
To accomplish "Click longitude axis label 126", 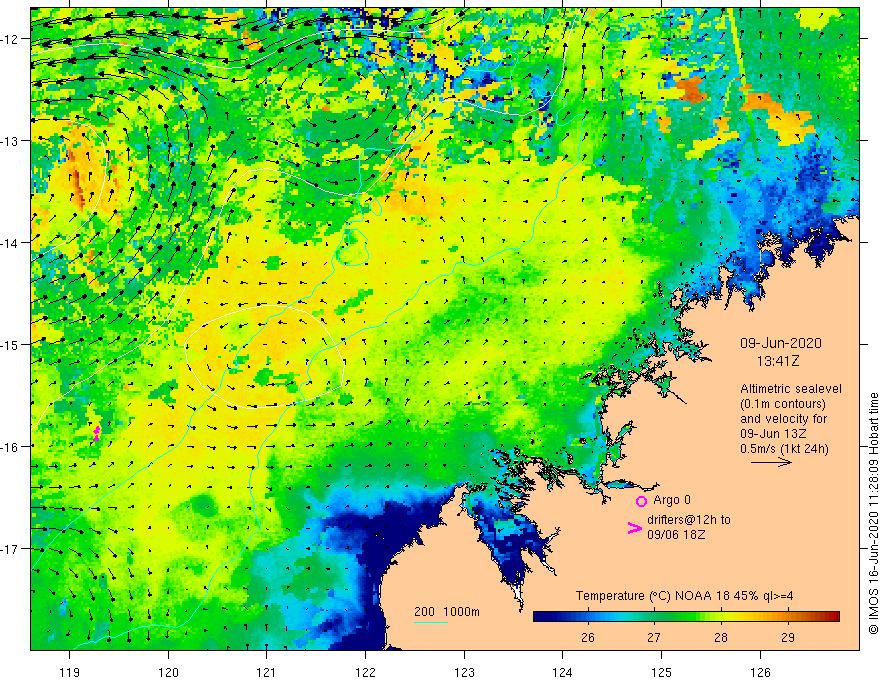I will [760, 672].
